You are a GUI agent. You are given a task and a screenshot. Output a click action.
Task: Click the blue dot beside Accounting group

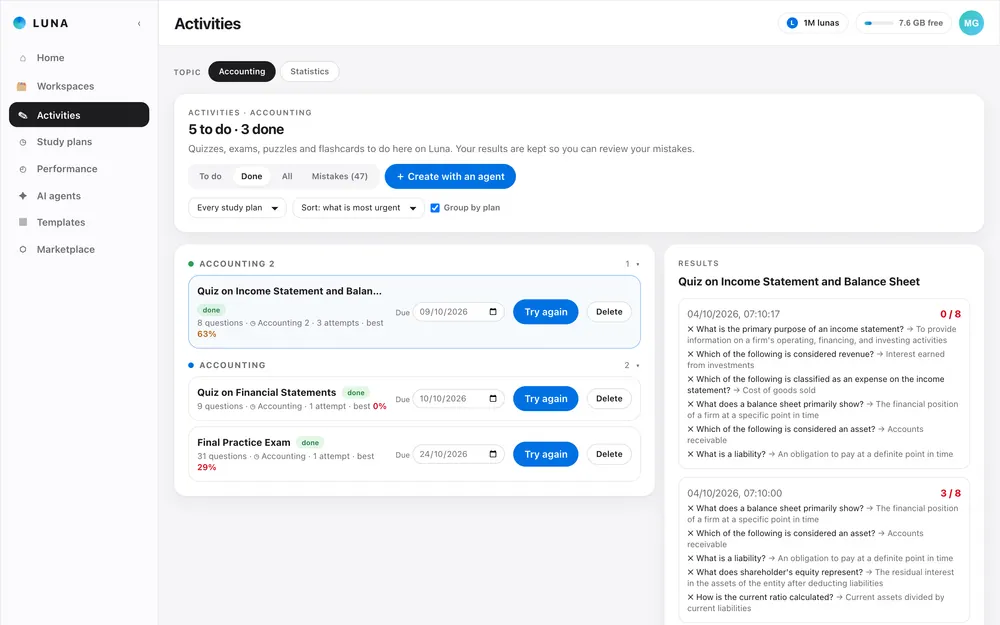(191, 365)
